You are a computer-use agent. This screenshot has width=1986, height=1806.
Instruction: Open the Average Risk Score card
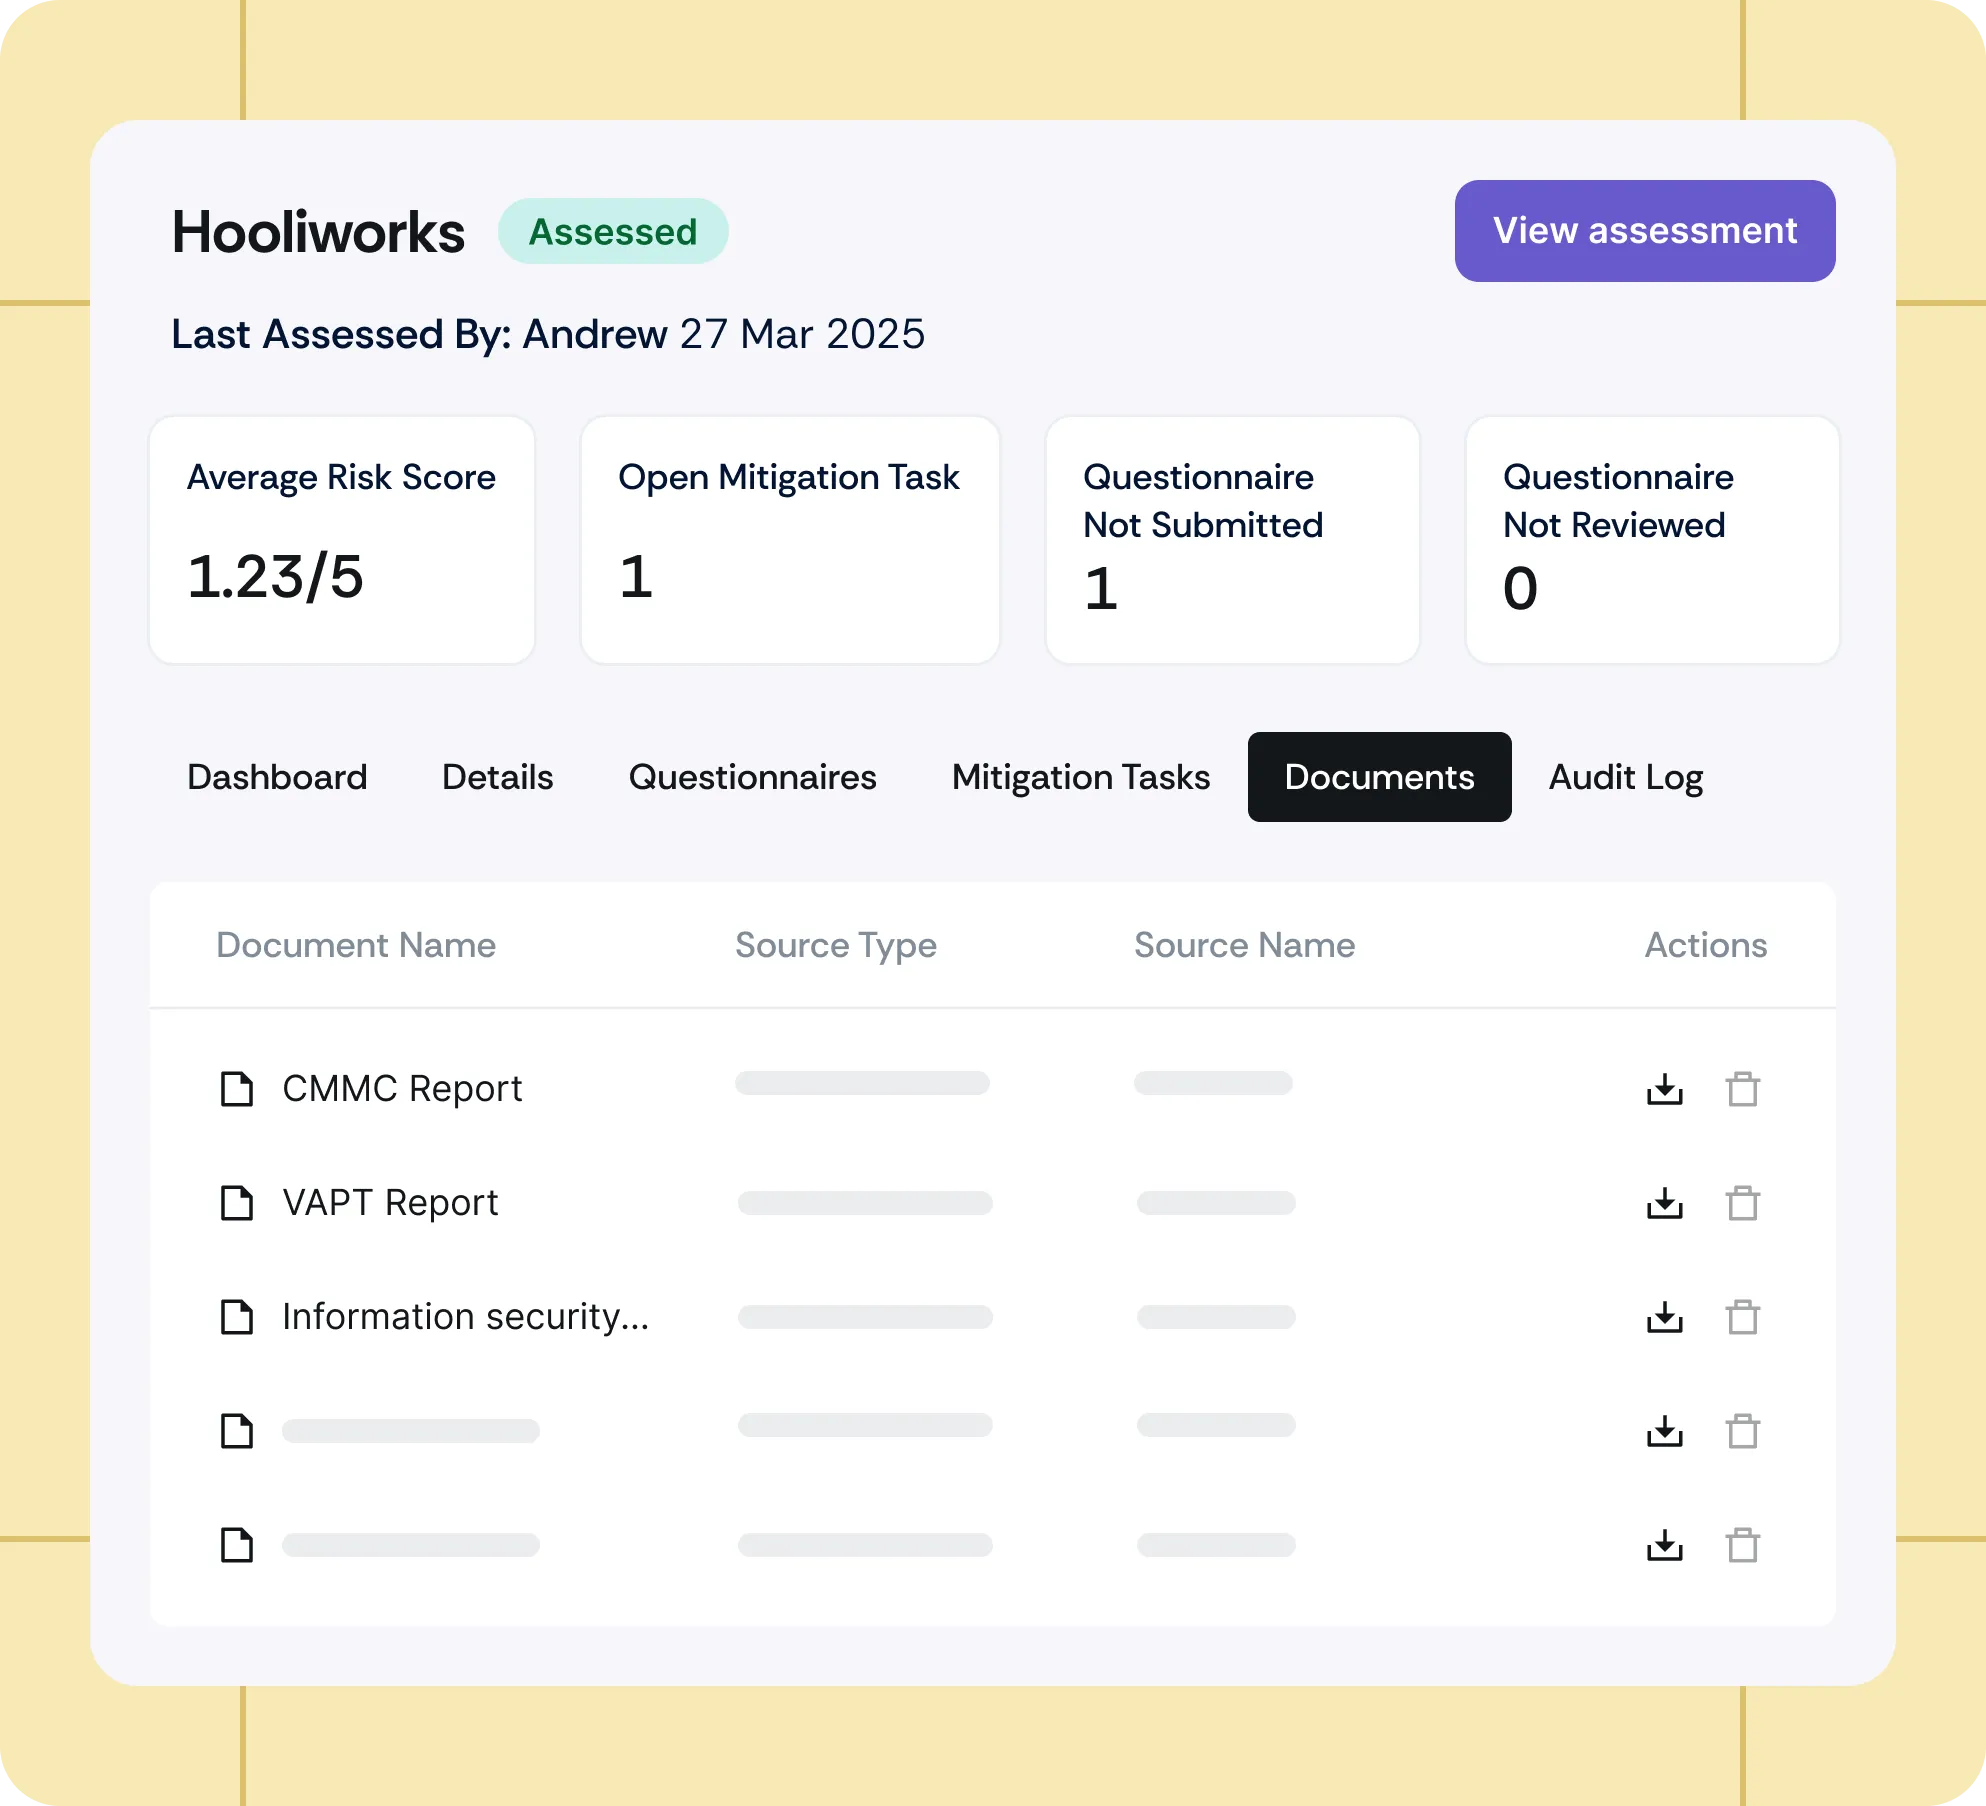[x=342, y=540]
